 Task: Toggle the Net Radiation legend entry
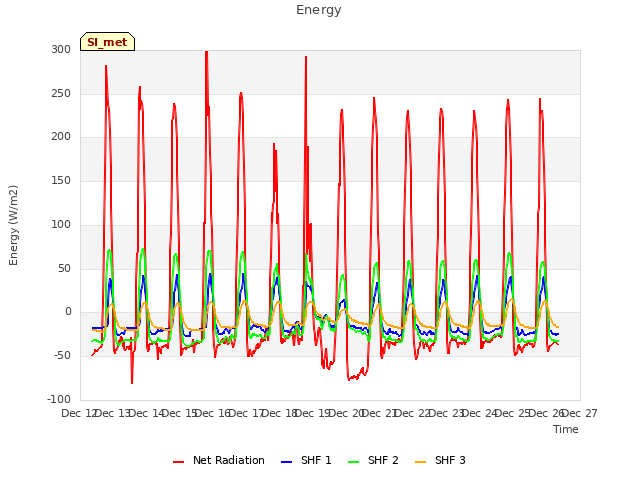219,460
